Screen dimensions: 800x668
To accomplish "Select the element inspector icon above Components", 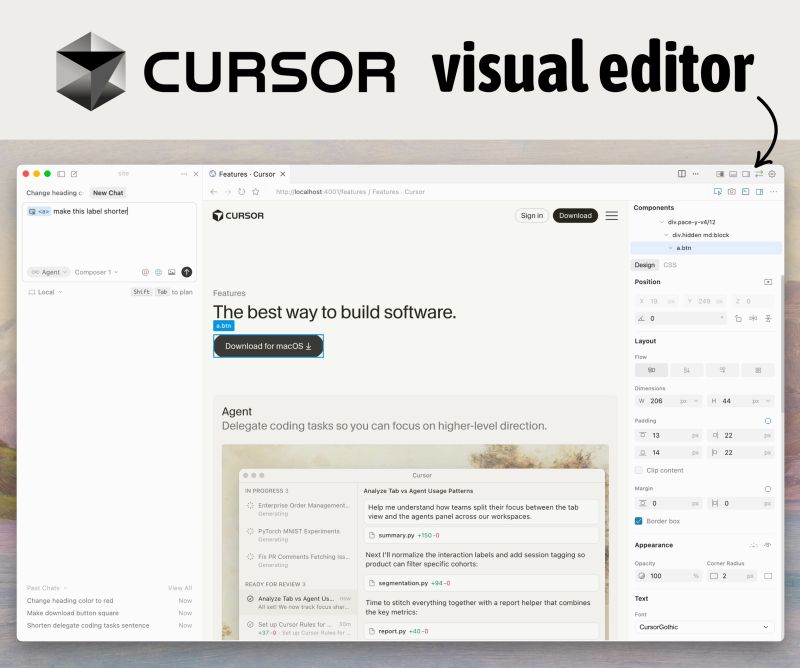I will click(x=719, y=191).
